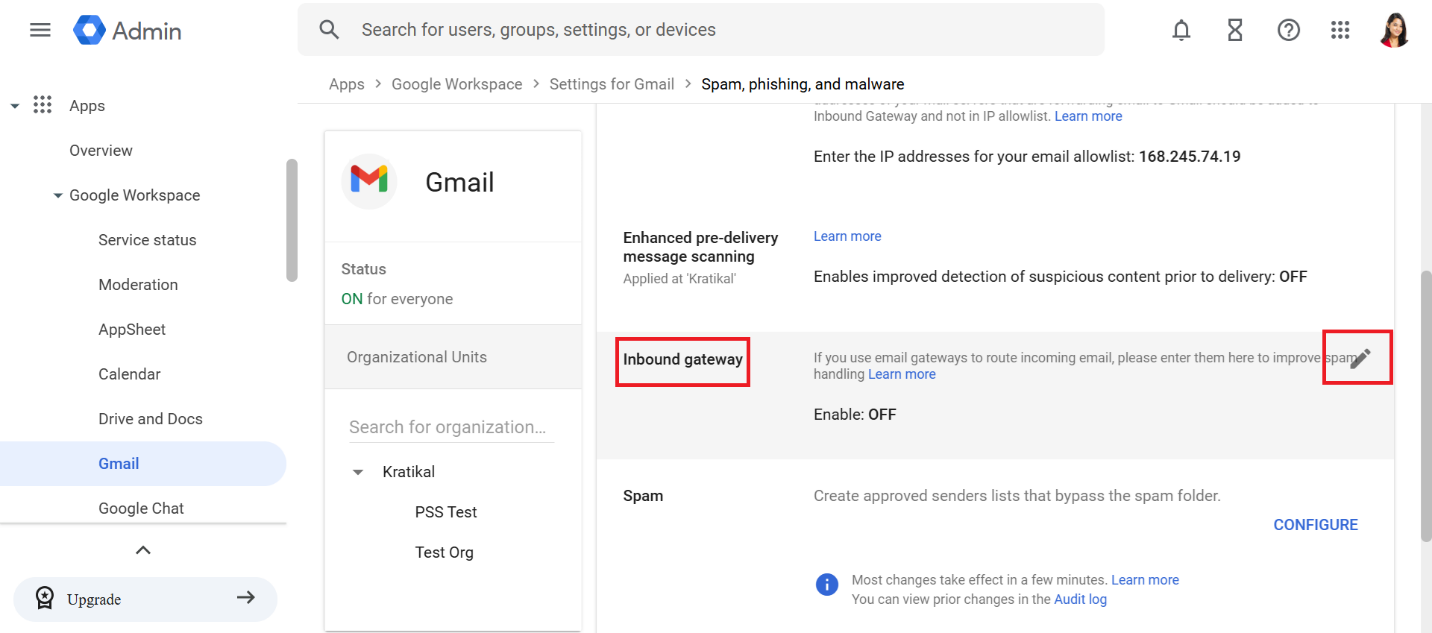Click Learn more for Enhanced pre-delivery scanning
This screenshot has height=633, width=1432.
[x=847, y=236]
